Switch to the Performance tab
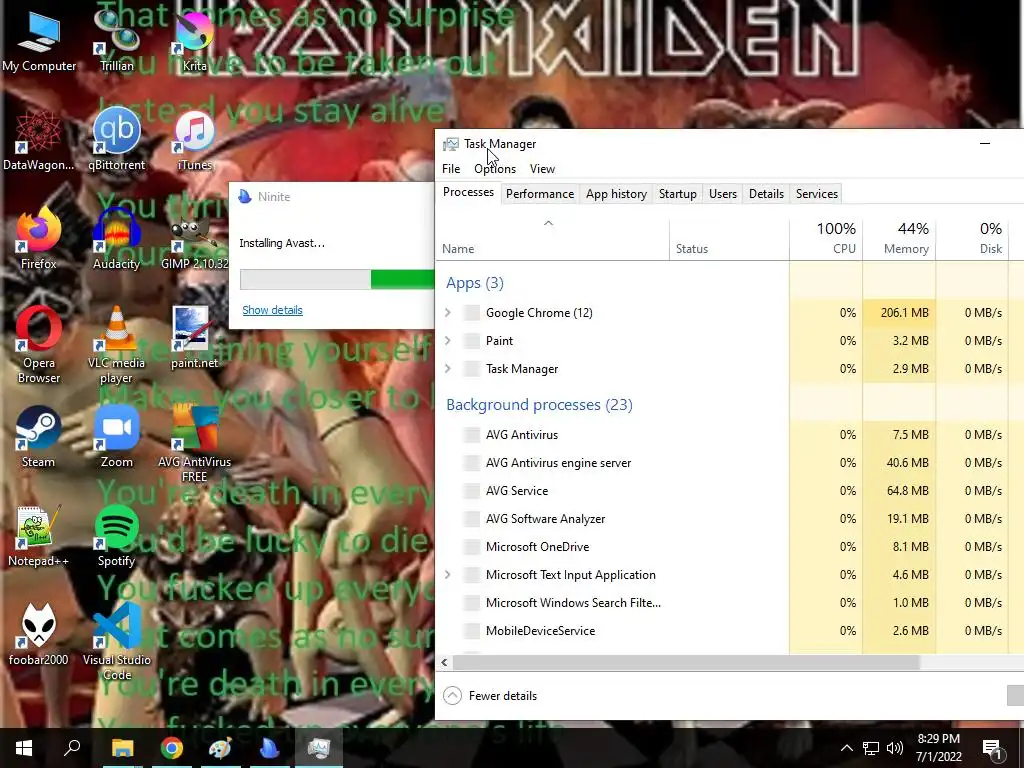Screen dimensions: 1024x768 click(x=540, y=194)
